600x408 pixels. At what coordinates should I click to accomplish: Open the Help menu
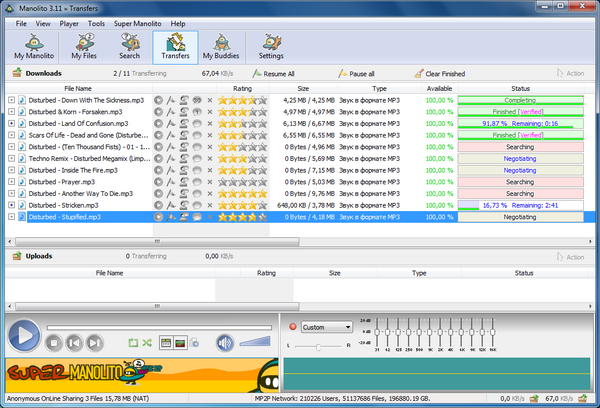coord(178,24)
